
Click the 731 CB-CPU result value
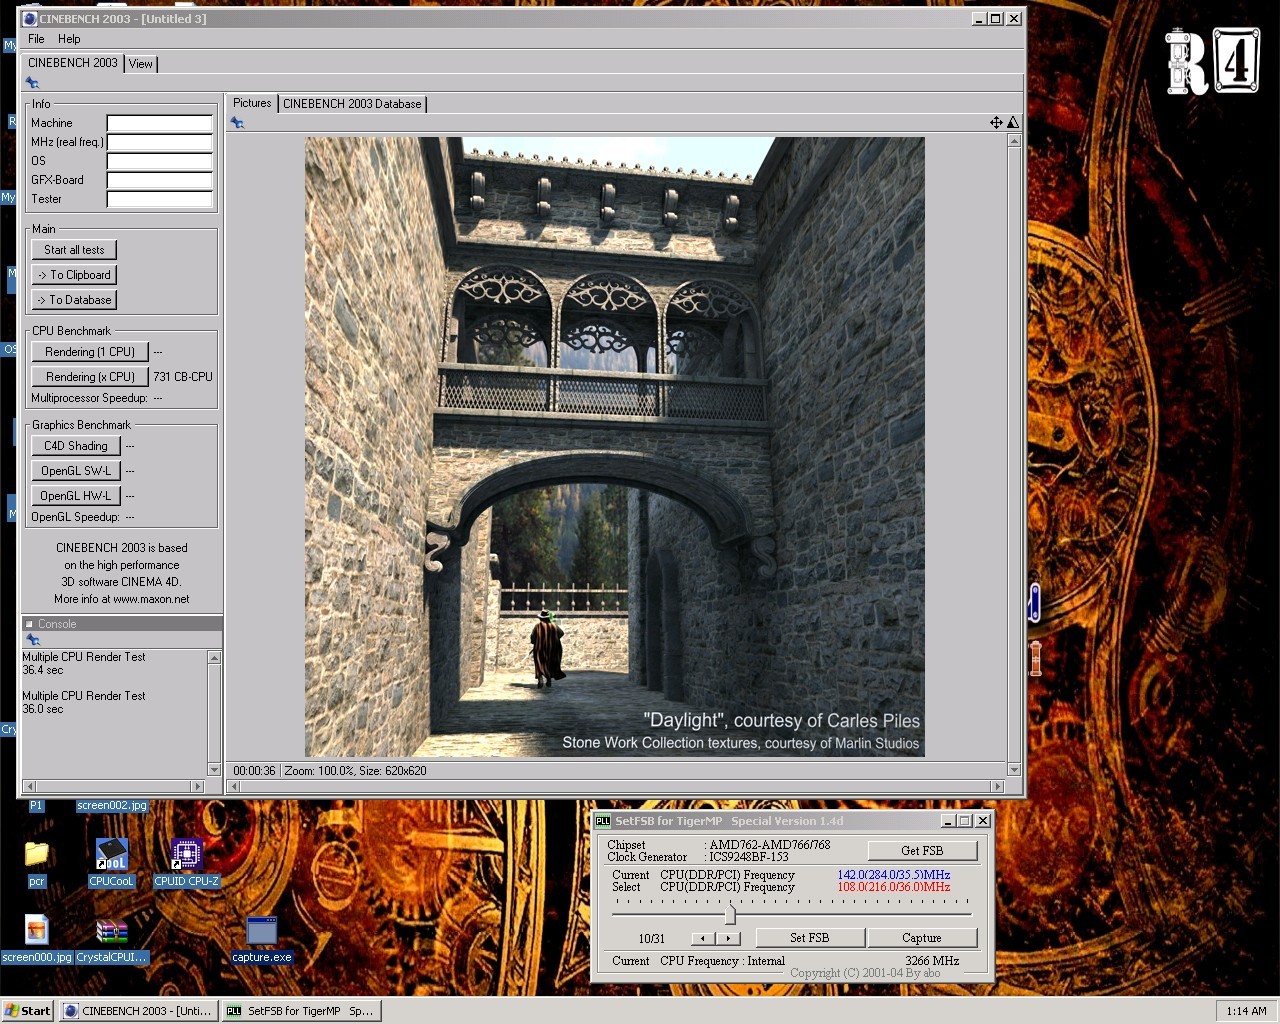(x=183, y=377)
